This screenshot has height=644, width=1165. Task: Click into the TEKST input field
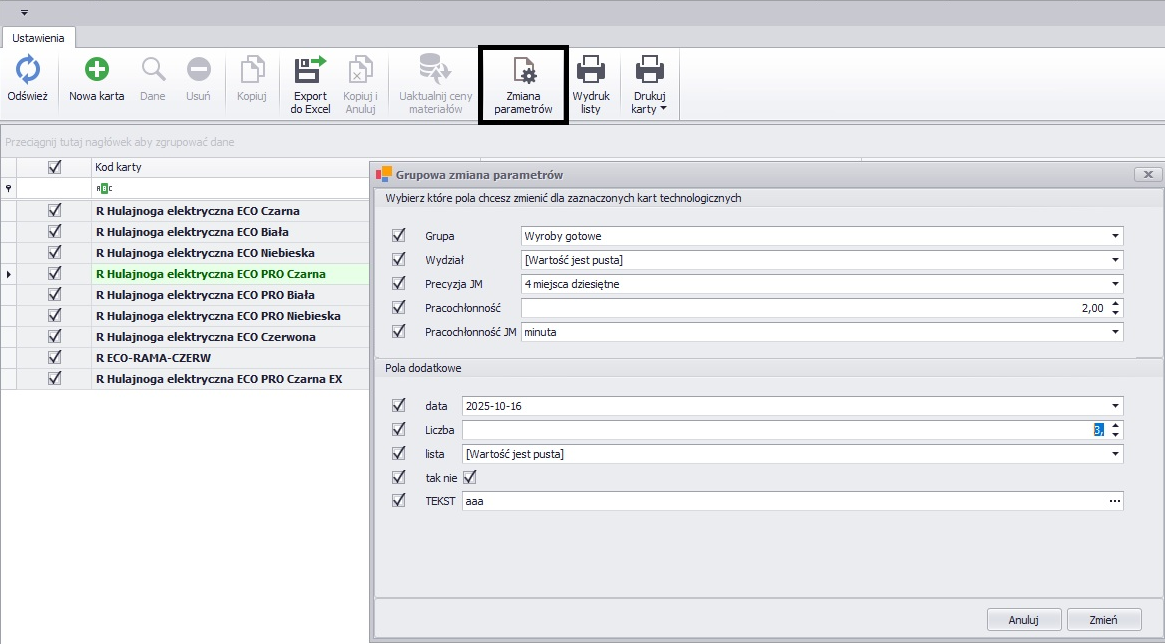pos(780,501)
